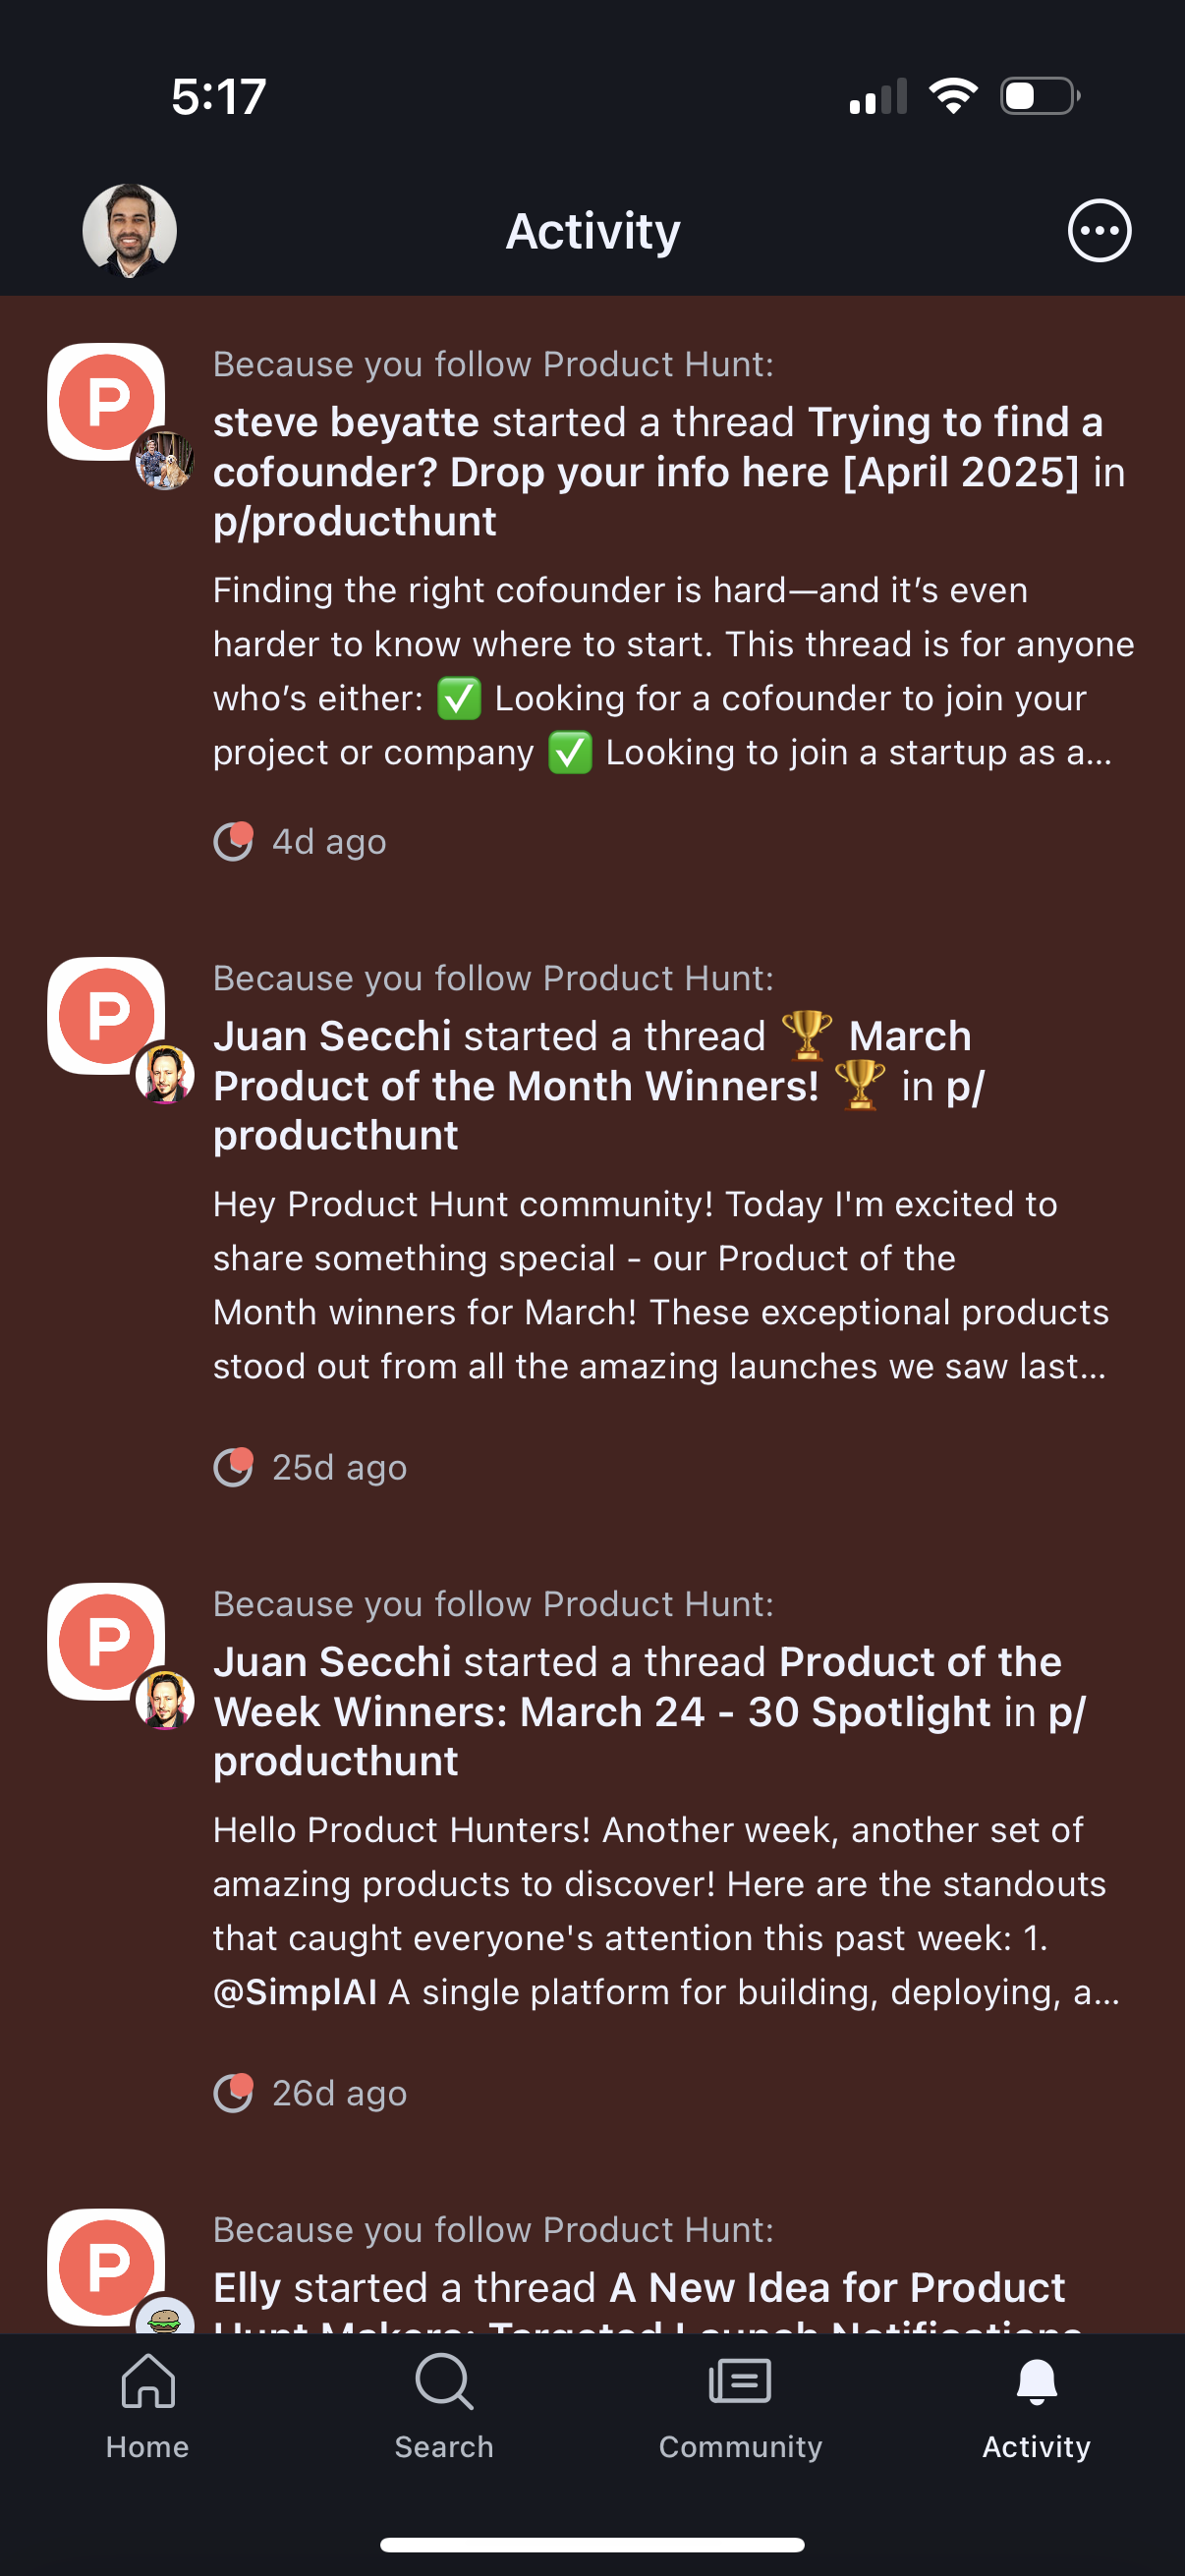The width and height of the screenshot is (1185, 2576).
Task: Tap the home indicator bar at bottom
Action: [592, 2544]
